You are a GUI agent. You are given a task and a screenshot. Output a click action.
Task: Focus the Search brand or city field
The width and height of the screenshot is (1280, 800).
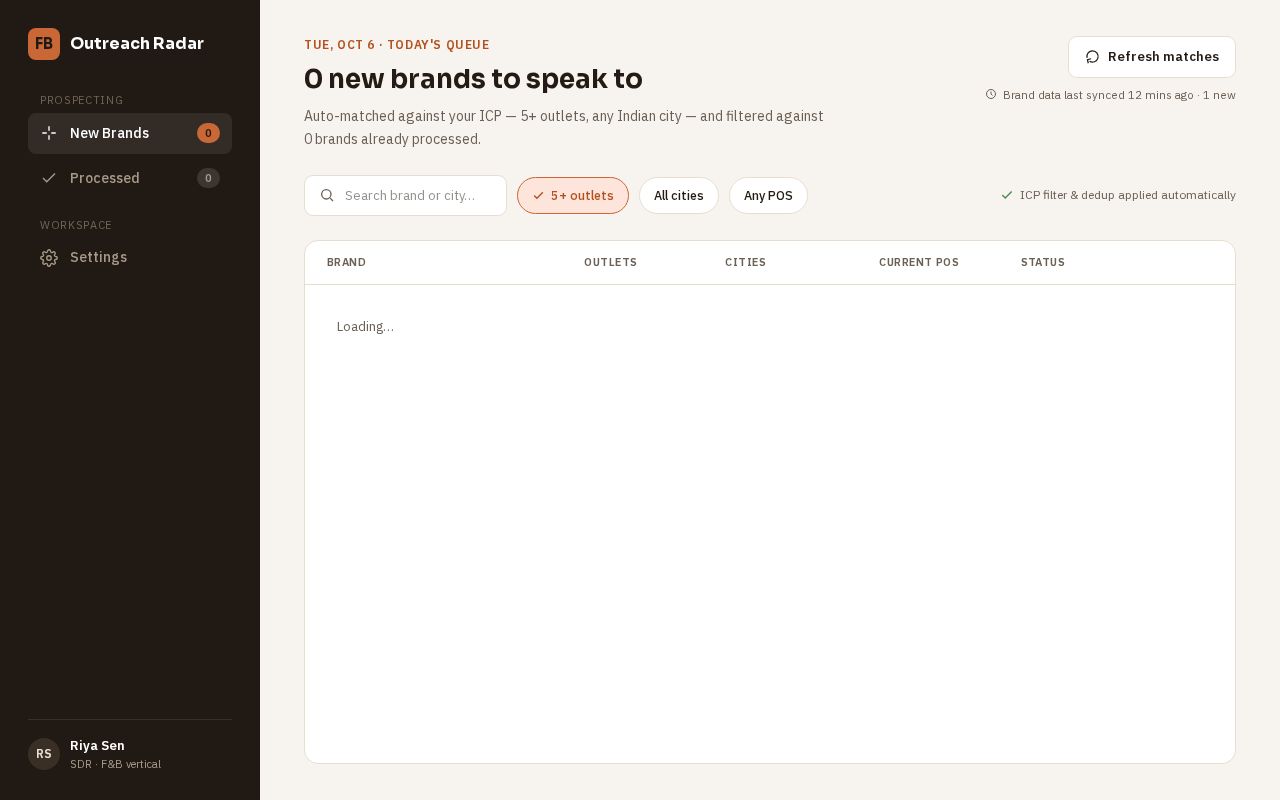coord(405,196)
